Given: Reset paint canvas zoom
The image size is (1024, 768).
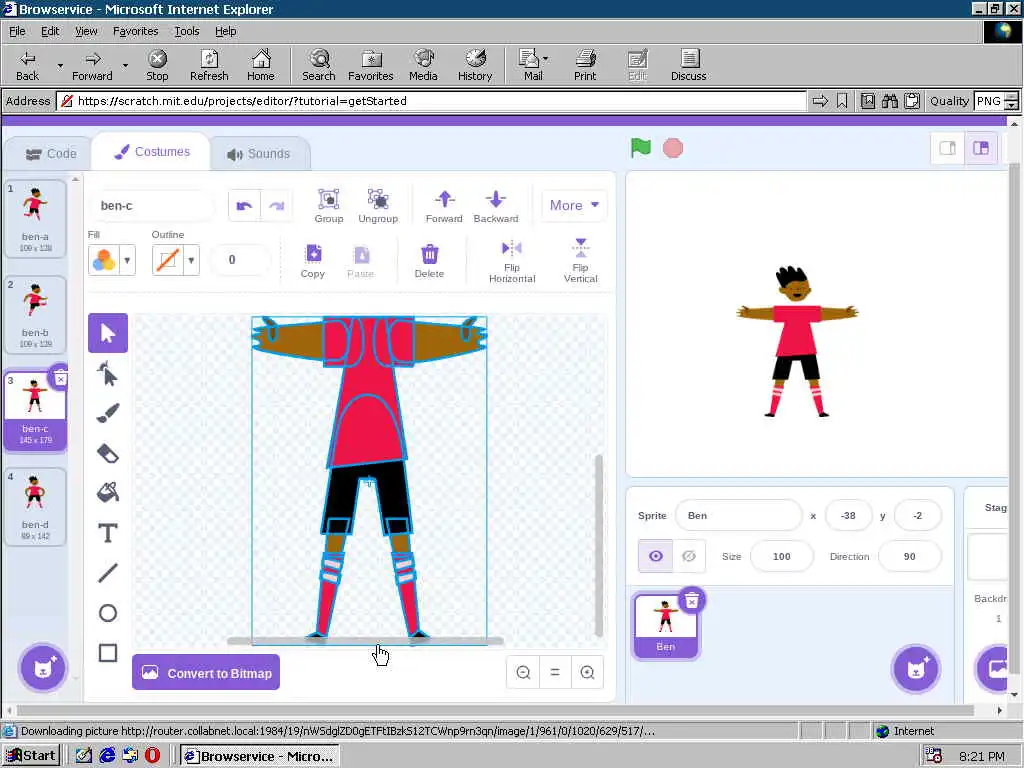Looking at the screenshot, I should tap(555, 672).
